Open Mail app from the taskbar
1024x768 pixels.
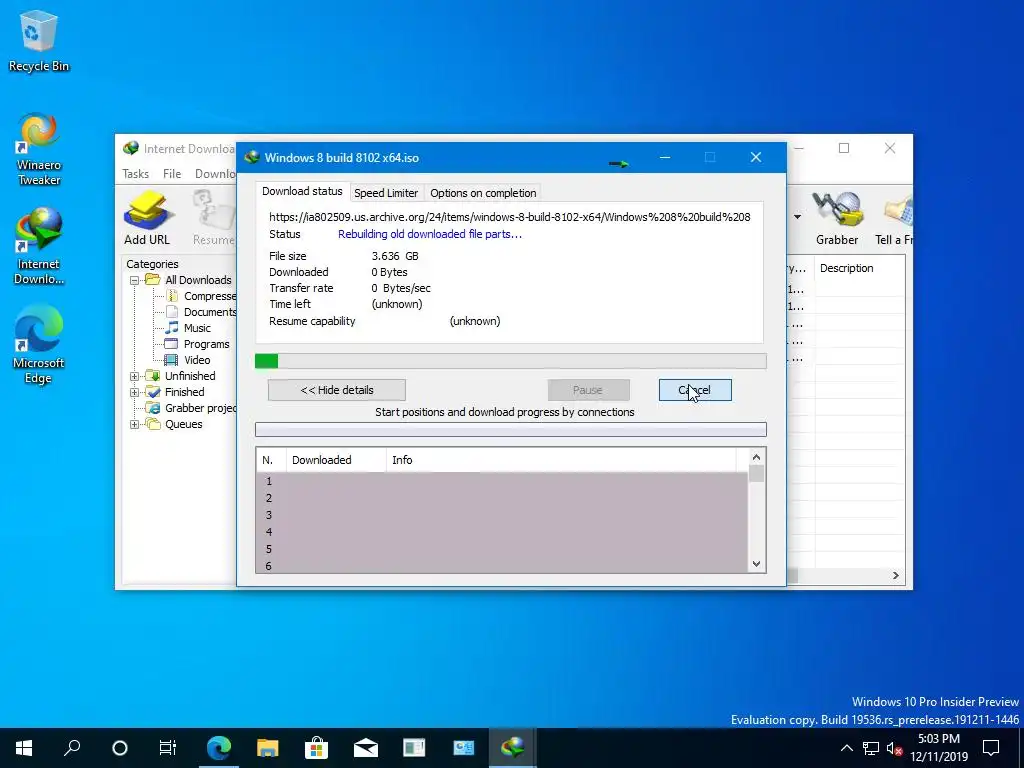[366, 748]
